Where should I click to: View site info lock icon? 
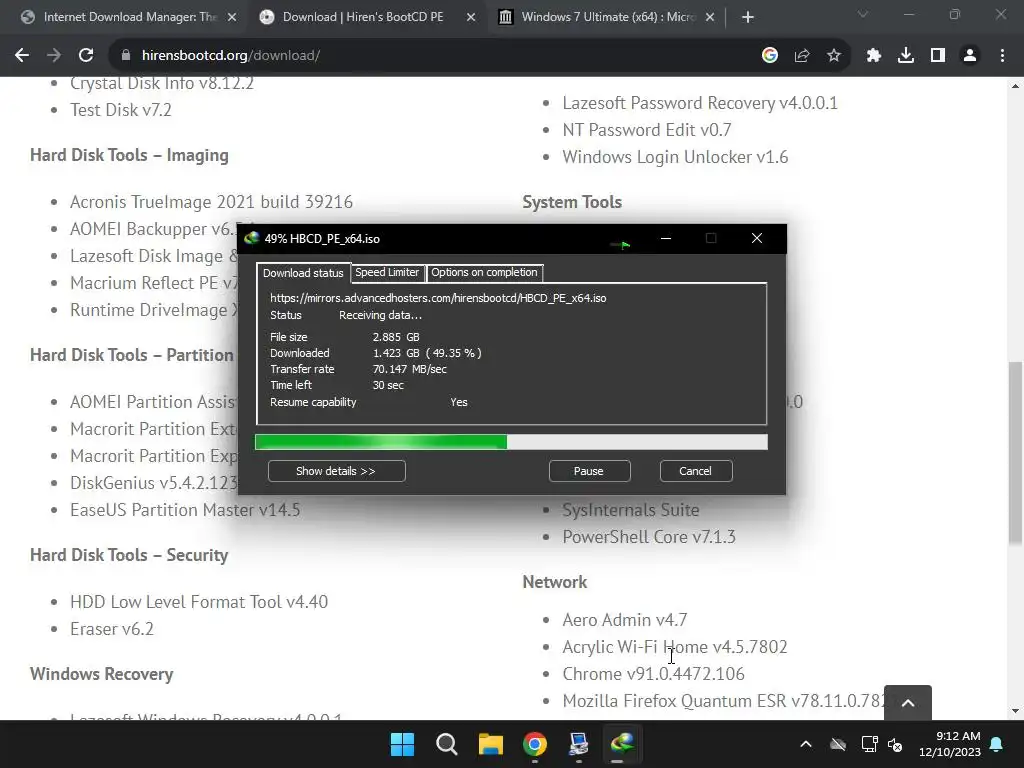point(126,56)
